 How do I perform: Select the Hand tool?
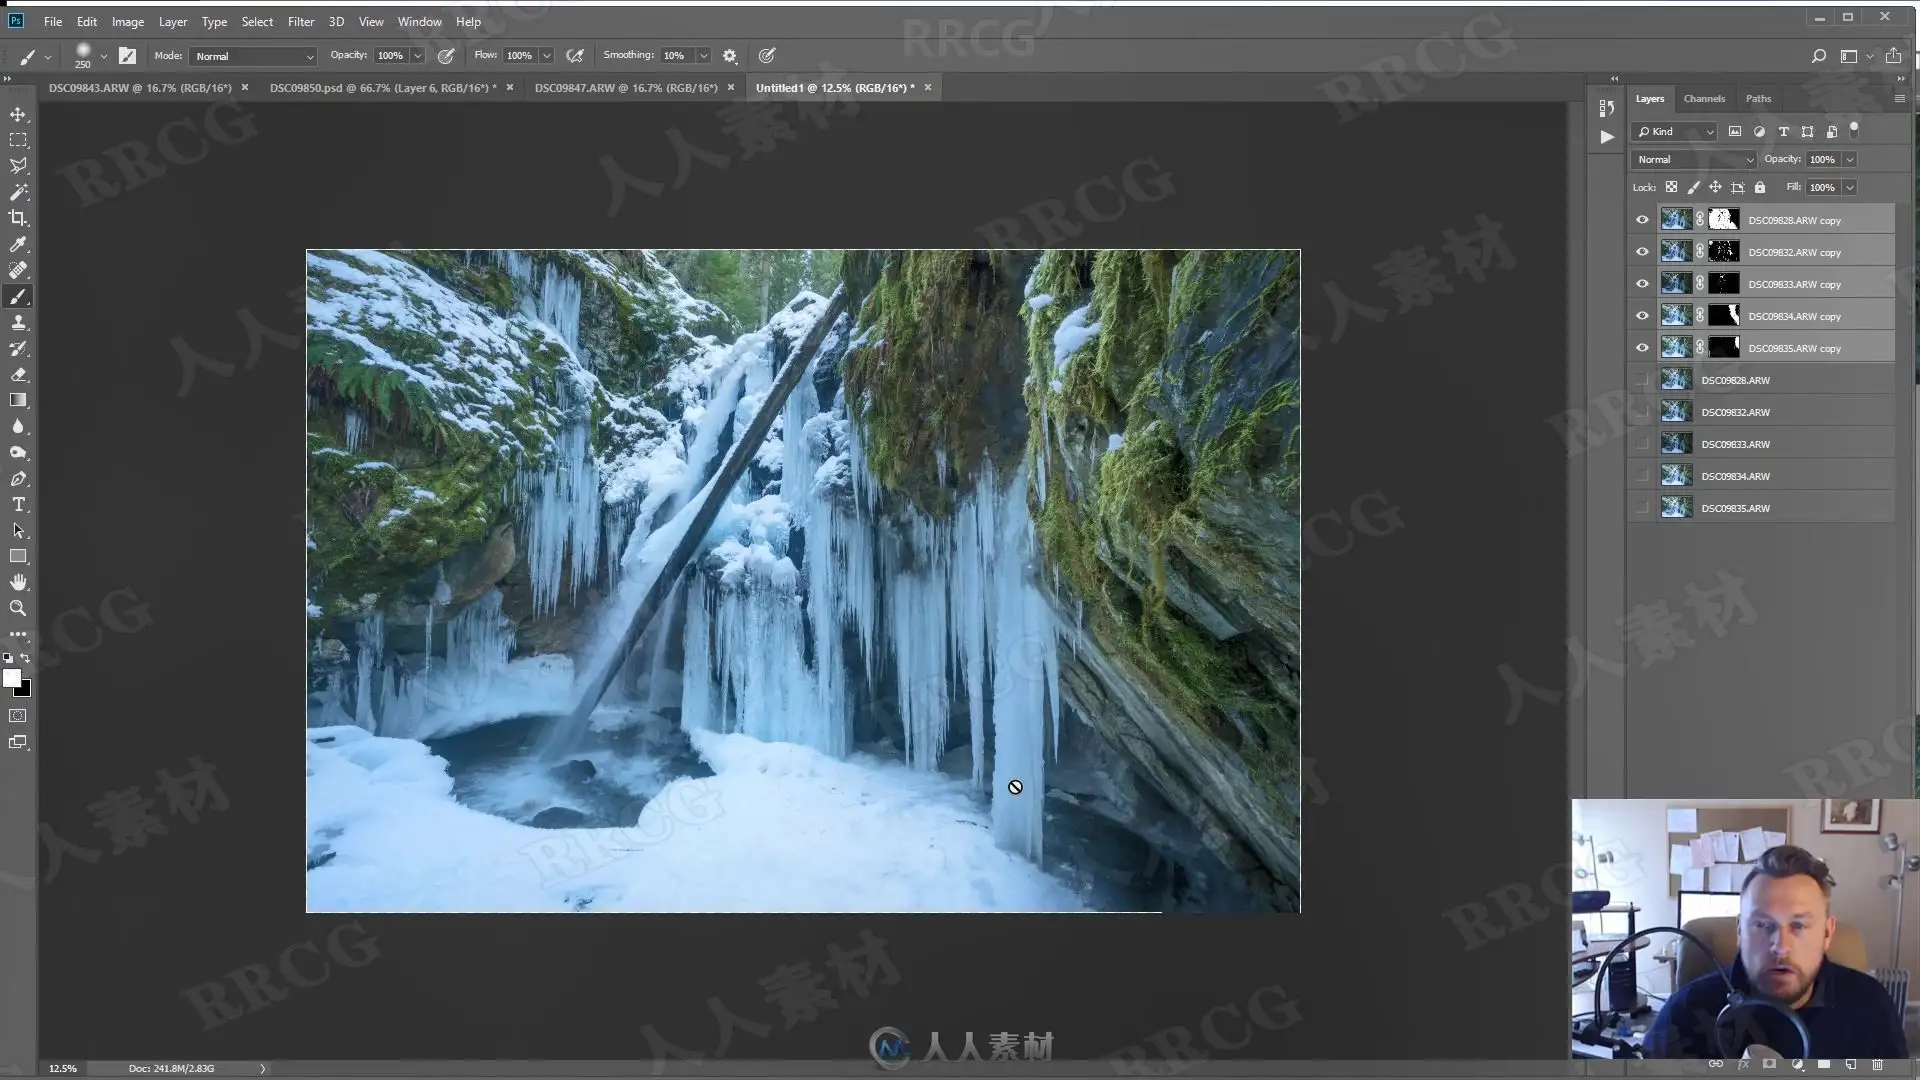pyautogui.click(x=18, y=583)
